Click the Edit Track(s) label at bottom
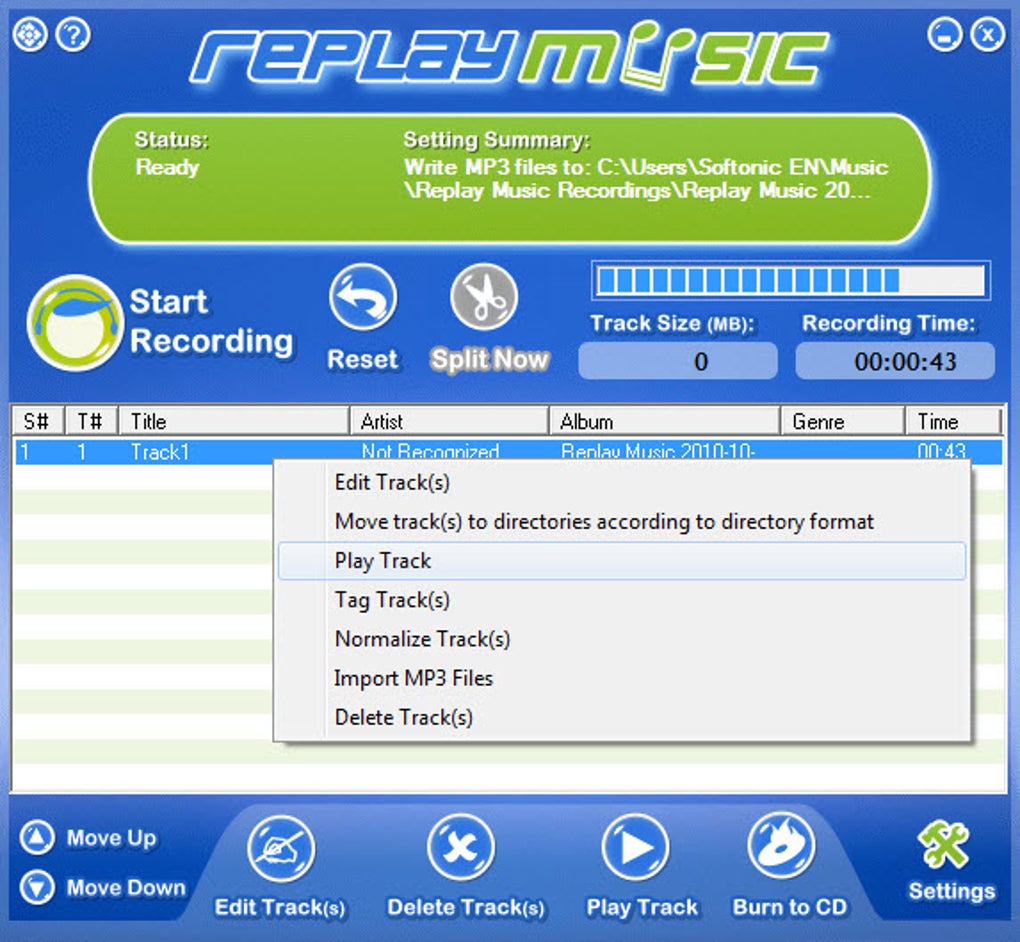The height and width of the screenshot is (942, 1020). click(280, 908)
